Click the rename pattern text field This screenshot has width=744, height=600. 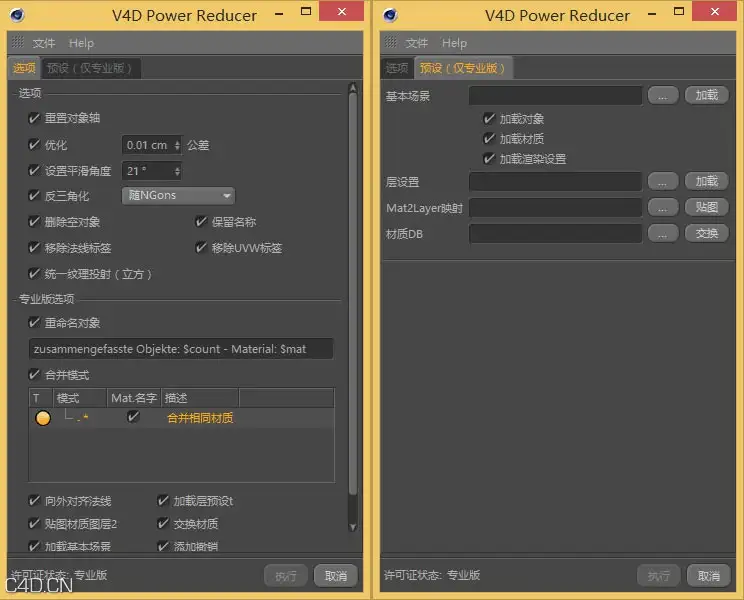point(180,349)
